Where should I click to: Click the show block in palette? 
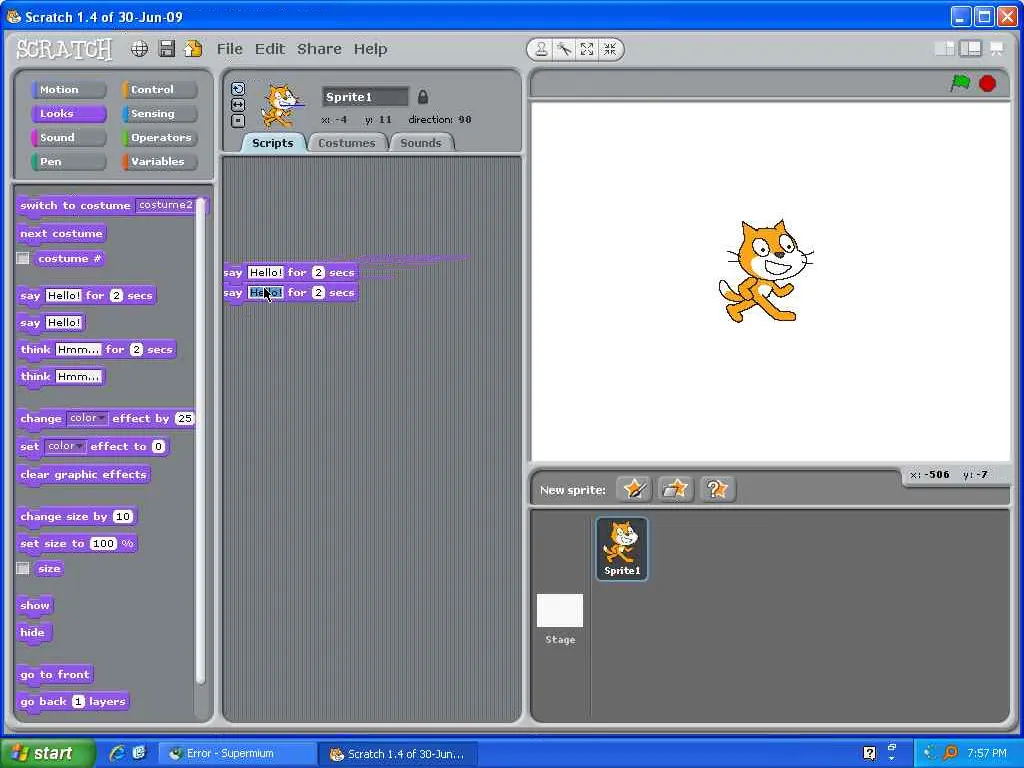pyautogui.click(x=35, y=605)
